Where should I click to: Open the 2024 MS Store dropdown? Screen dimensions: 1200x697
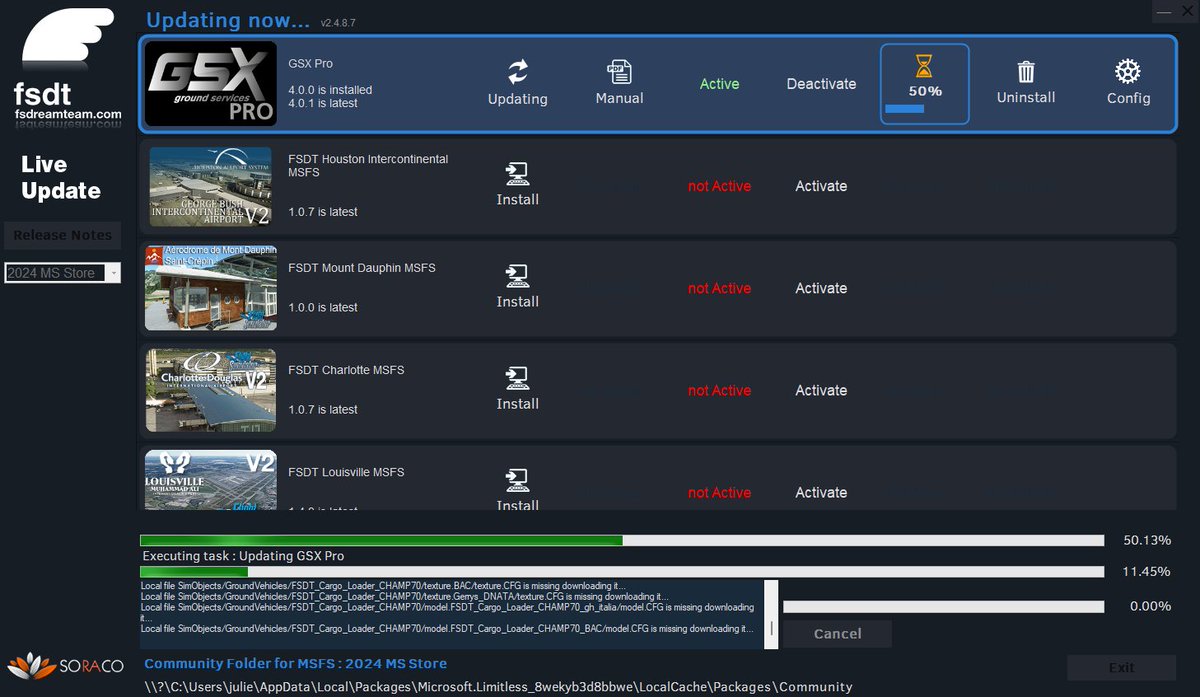point(62,272)
